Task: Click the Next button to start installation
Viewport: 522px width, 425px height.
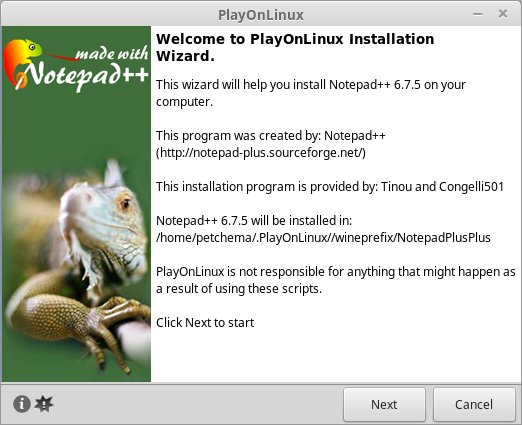Action: point(384,404)
